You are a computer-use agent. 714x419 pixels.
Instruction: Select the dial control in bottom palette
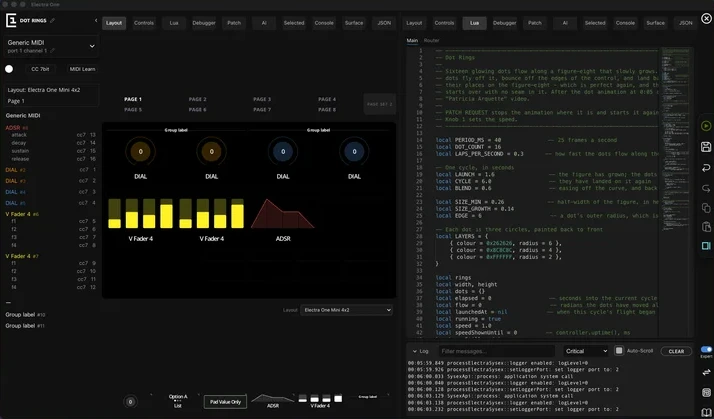[130, 402]
